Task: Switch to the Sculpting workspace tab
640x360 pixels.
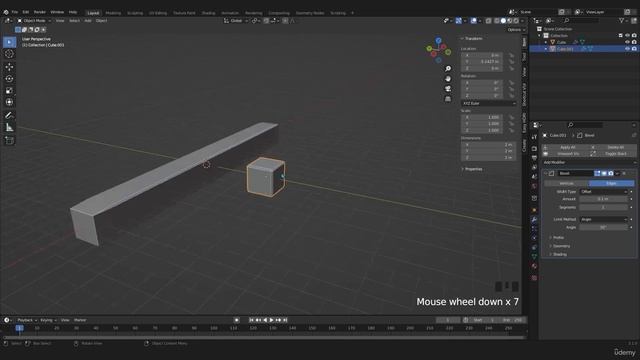Action: [135, 13]
